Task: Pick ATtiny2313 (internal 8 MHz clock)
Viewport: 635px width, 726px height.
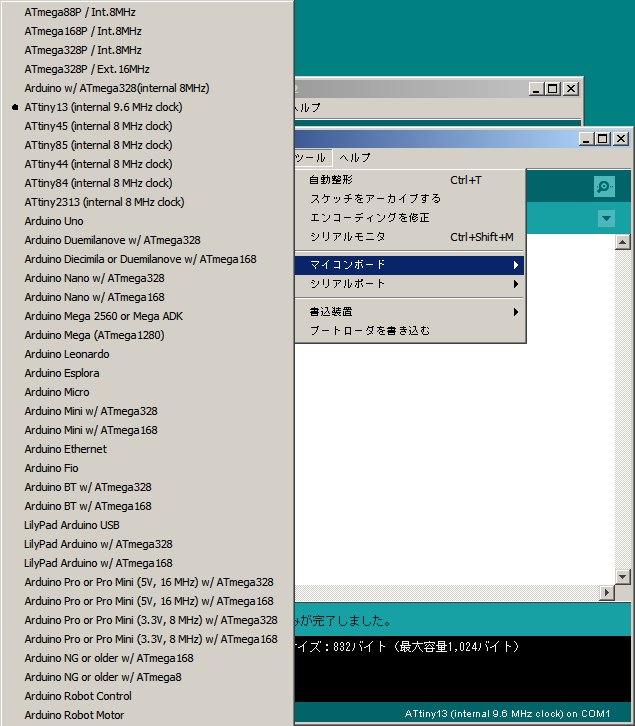Action: tap(147, 202)
